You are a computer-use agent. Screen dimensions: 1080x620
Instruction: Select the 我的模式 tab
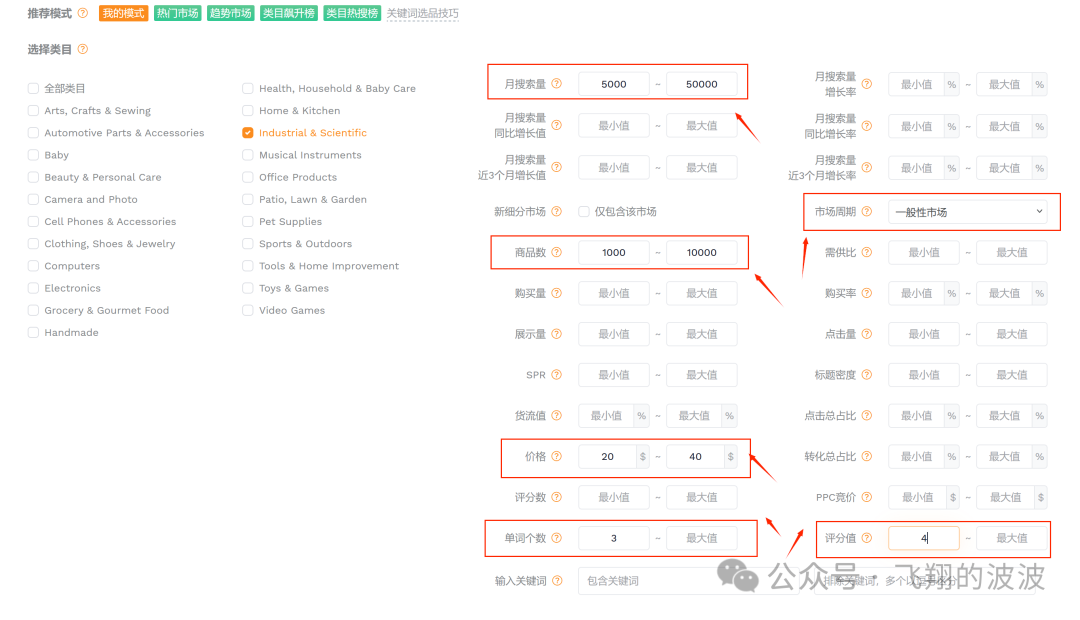(124, 14)
